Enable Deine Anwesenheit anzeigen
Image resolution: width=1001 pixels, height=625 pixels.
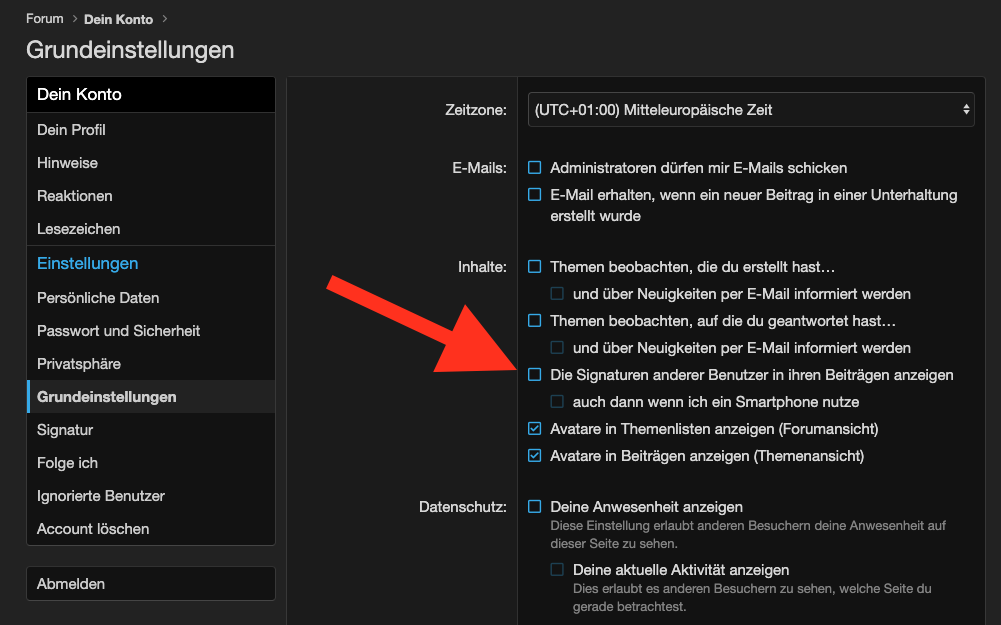pyautogui.click(x=534, y=507)
